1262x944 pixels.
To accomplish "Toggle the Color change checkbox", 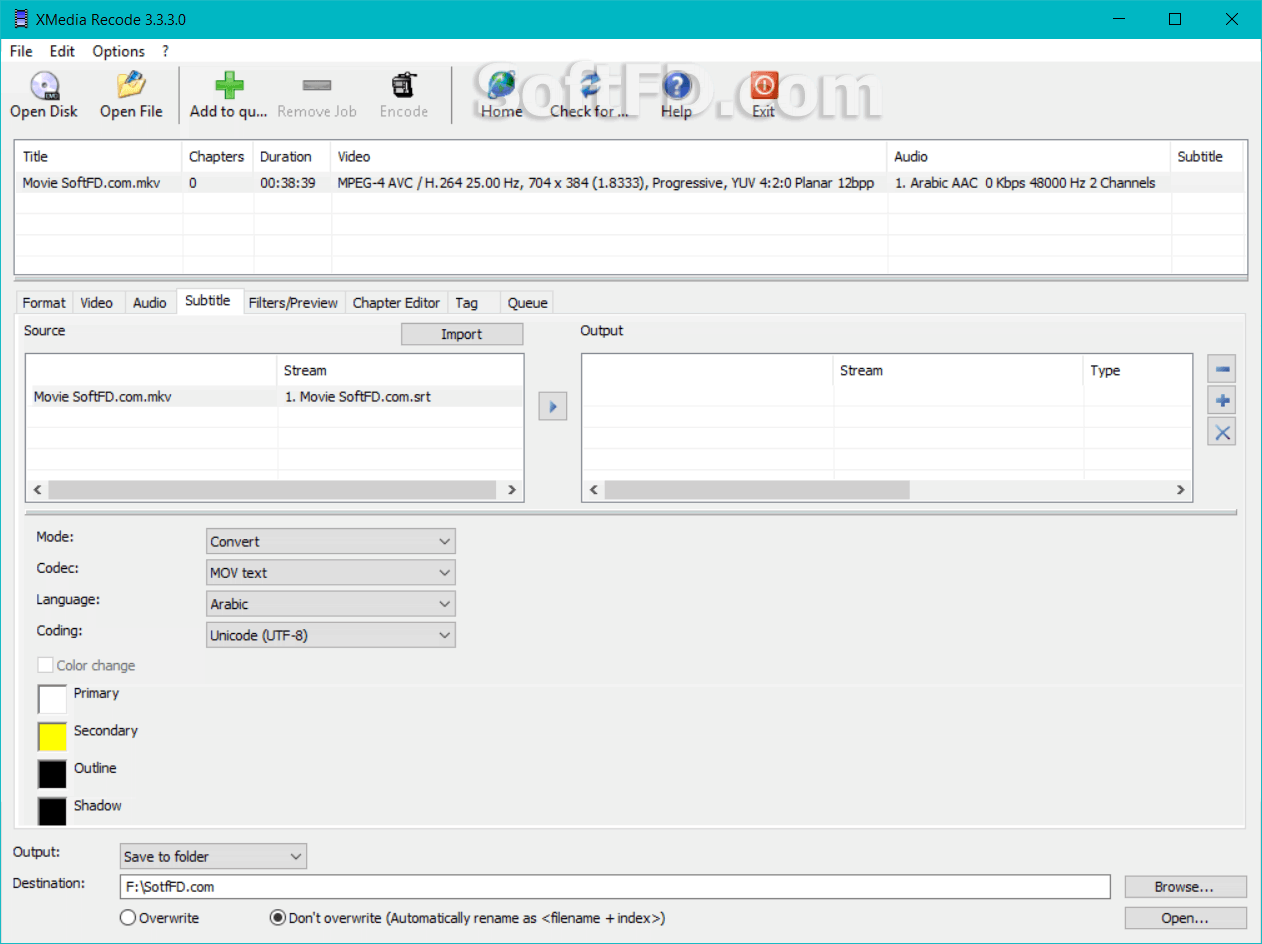I will click(x=45, y=665).
